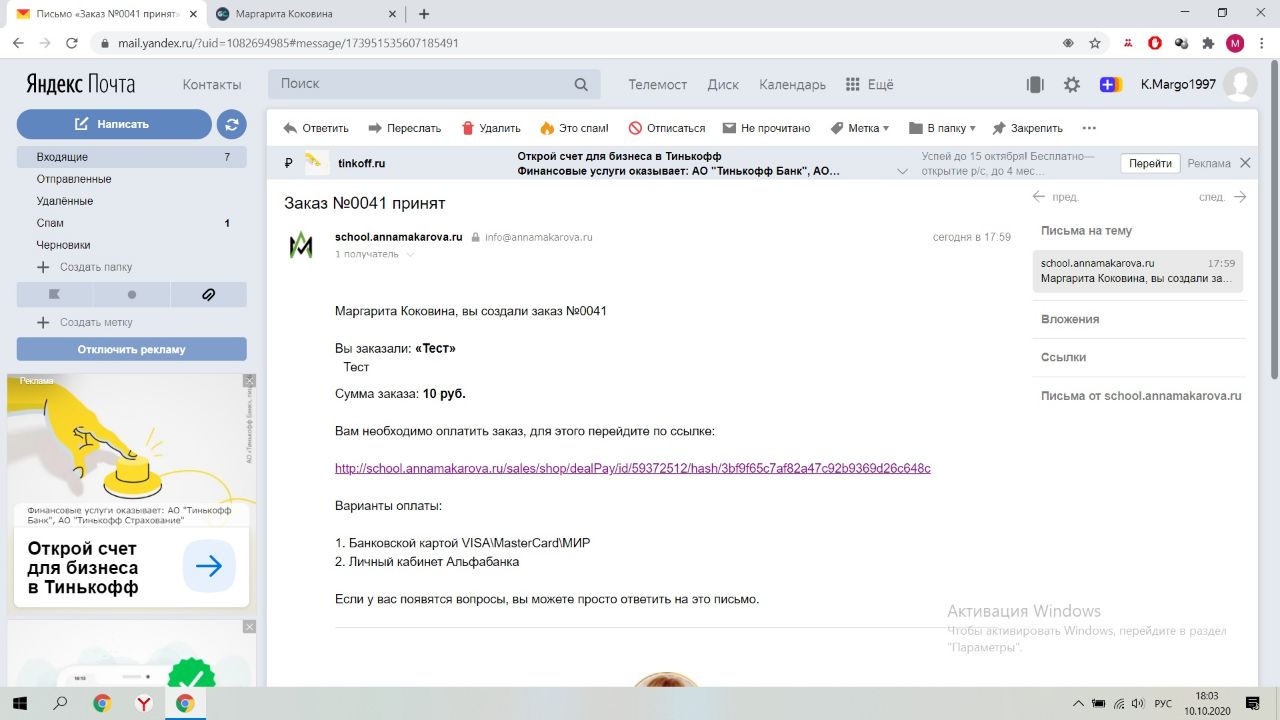Open Контакты in the header

[212, 85]
